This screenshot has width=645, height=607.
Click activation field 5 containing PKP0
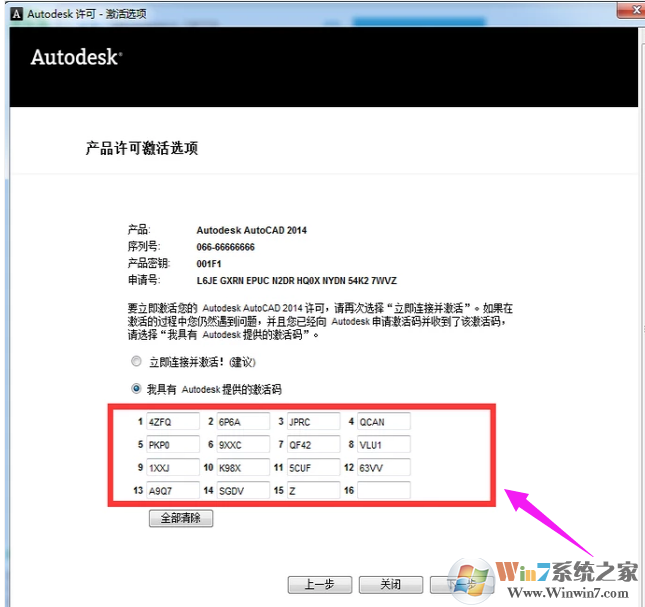[x=172, y=445]
